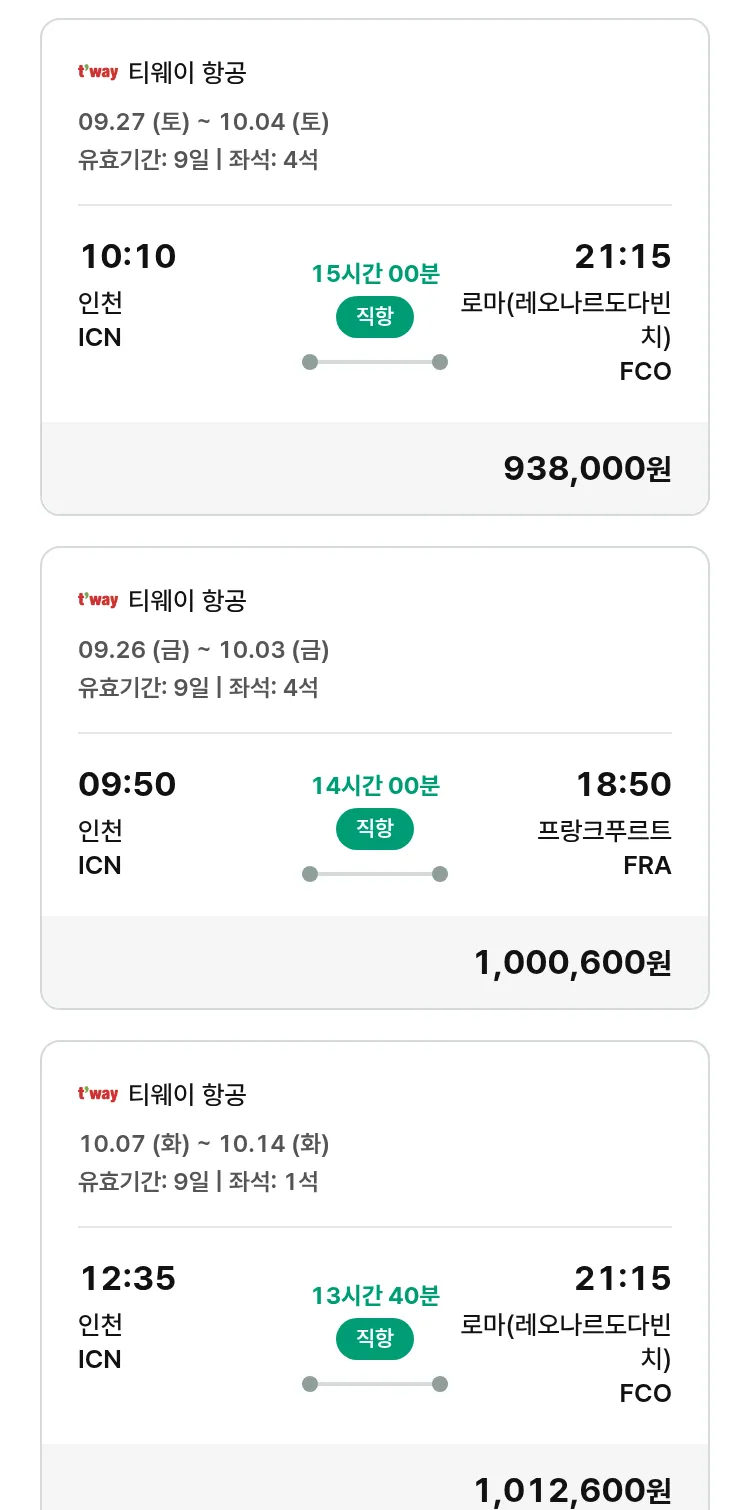Click the t'way logo on the 10.07 flight

[98, 1094]
